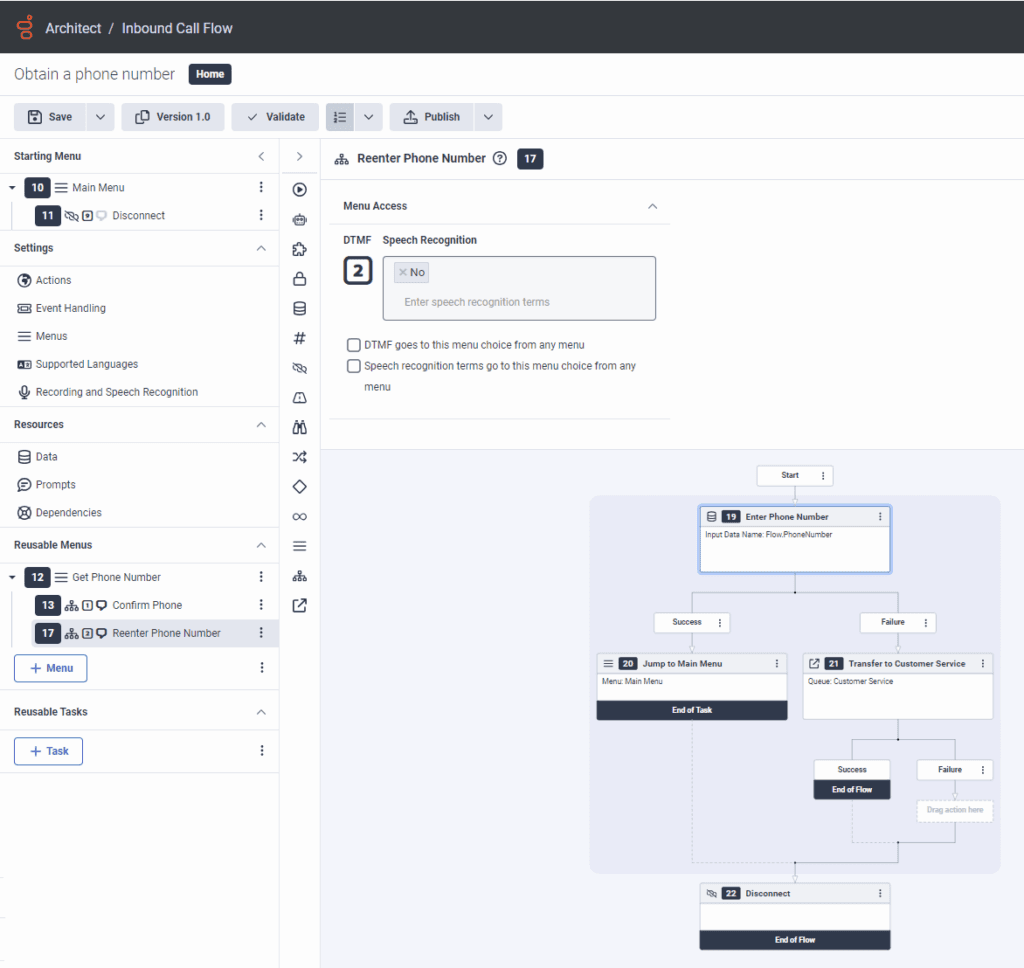The image size is (1024, 968).
Task: Click the help icon beside Reenter Phone Number
Action: click(500, 158)
